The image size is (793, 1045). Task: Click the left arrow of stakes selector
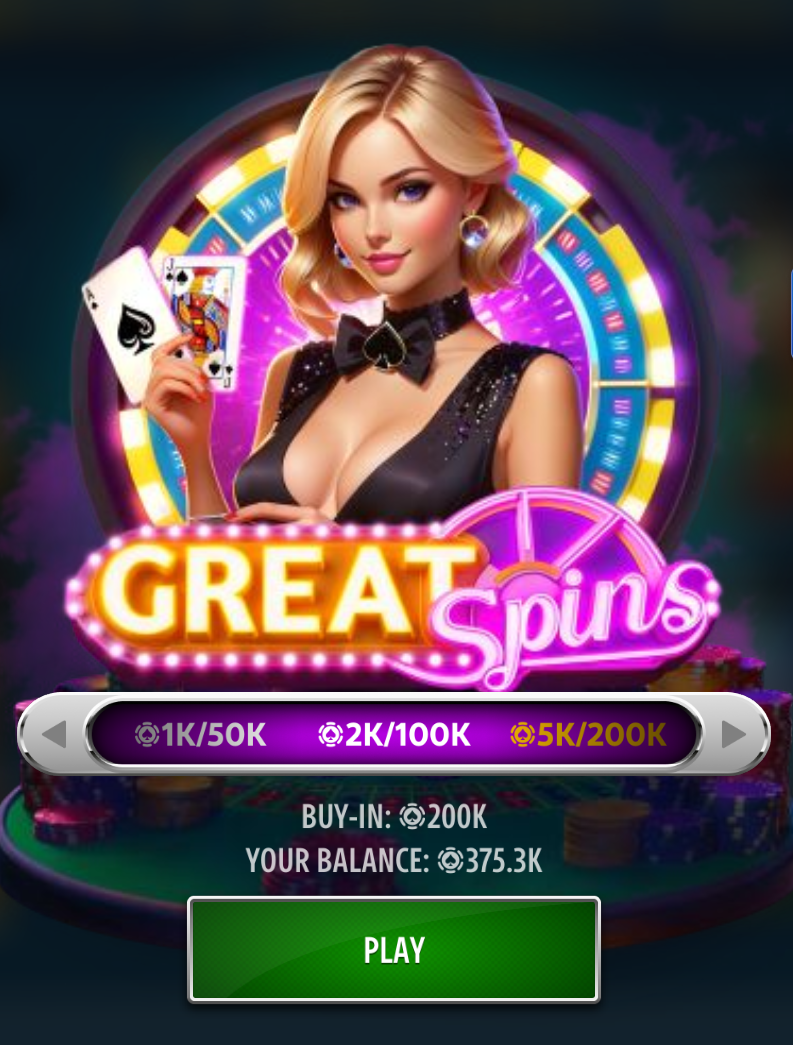point(54,734)
